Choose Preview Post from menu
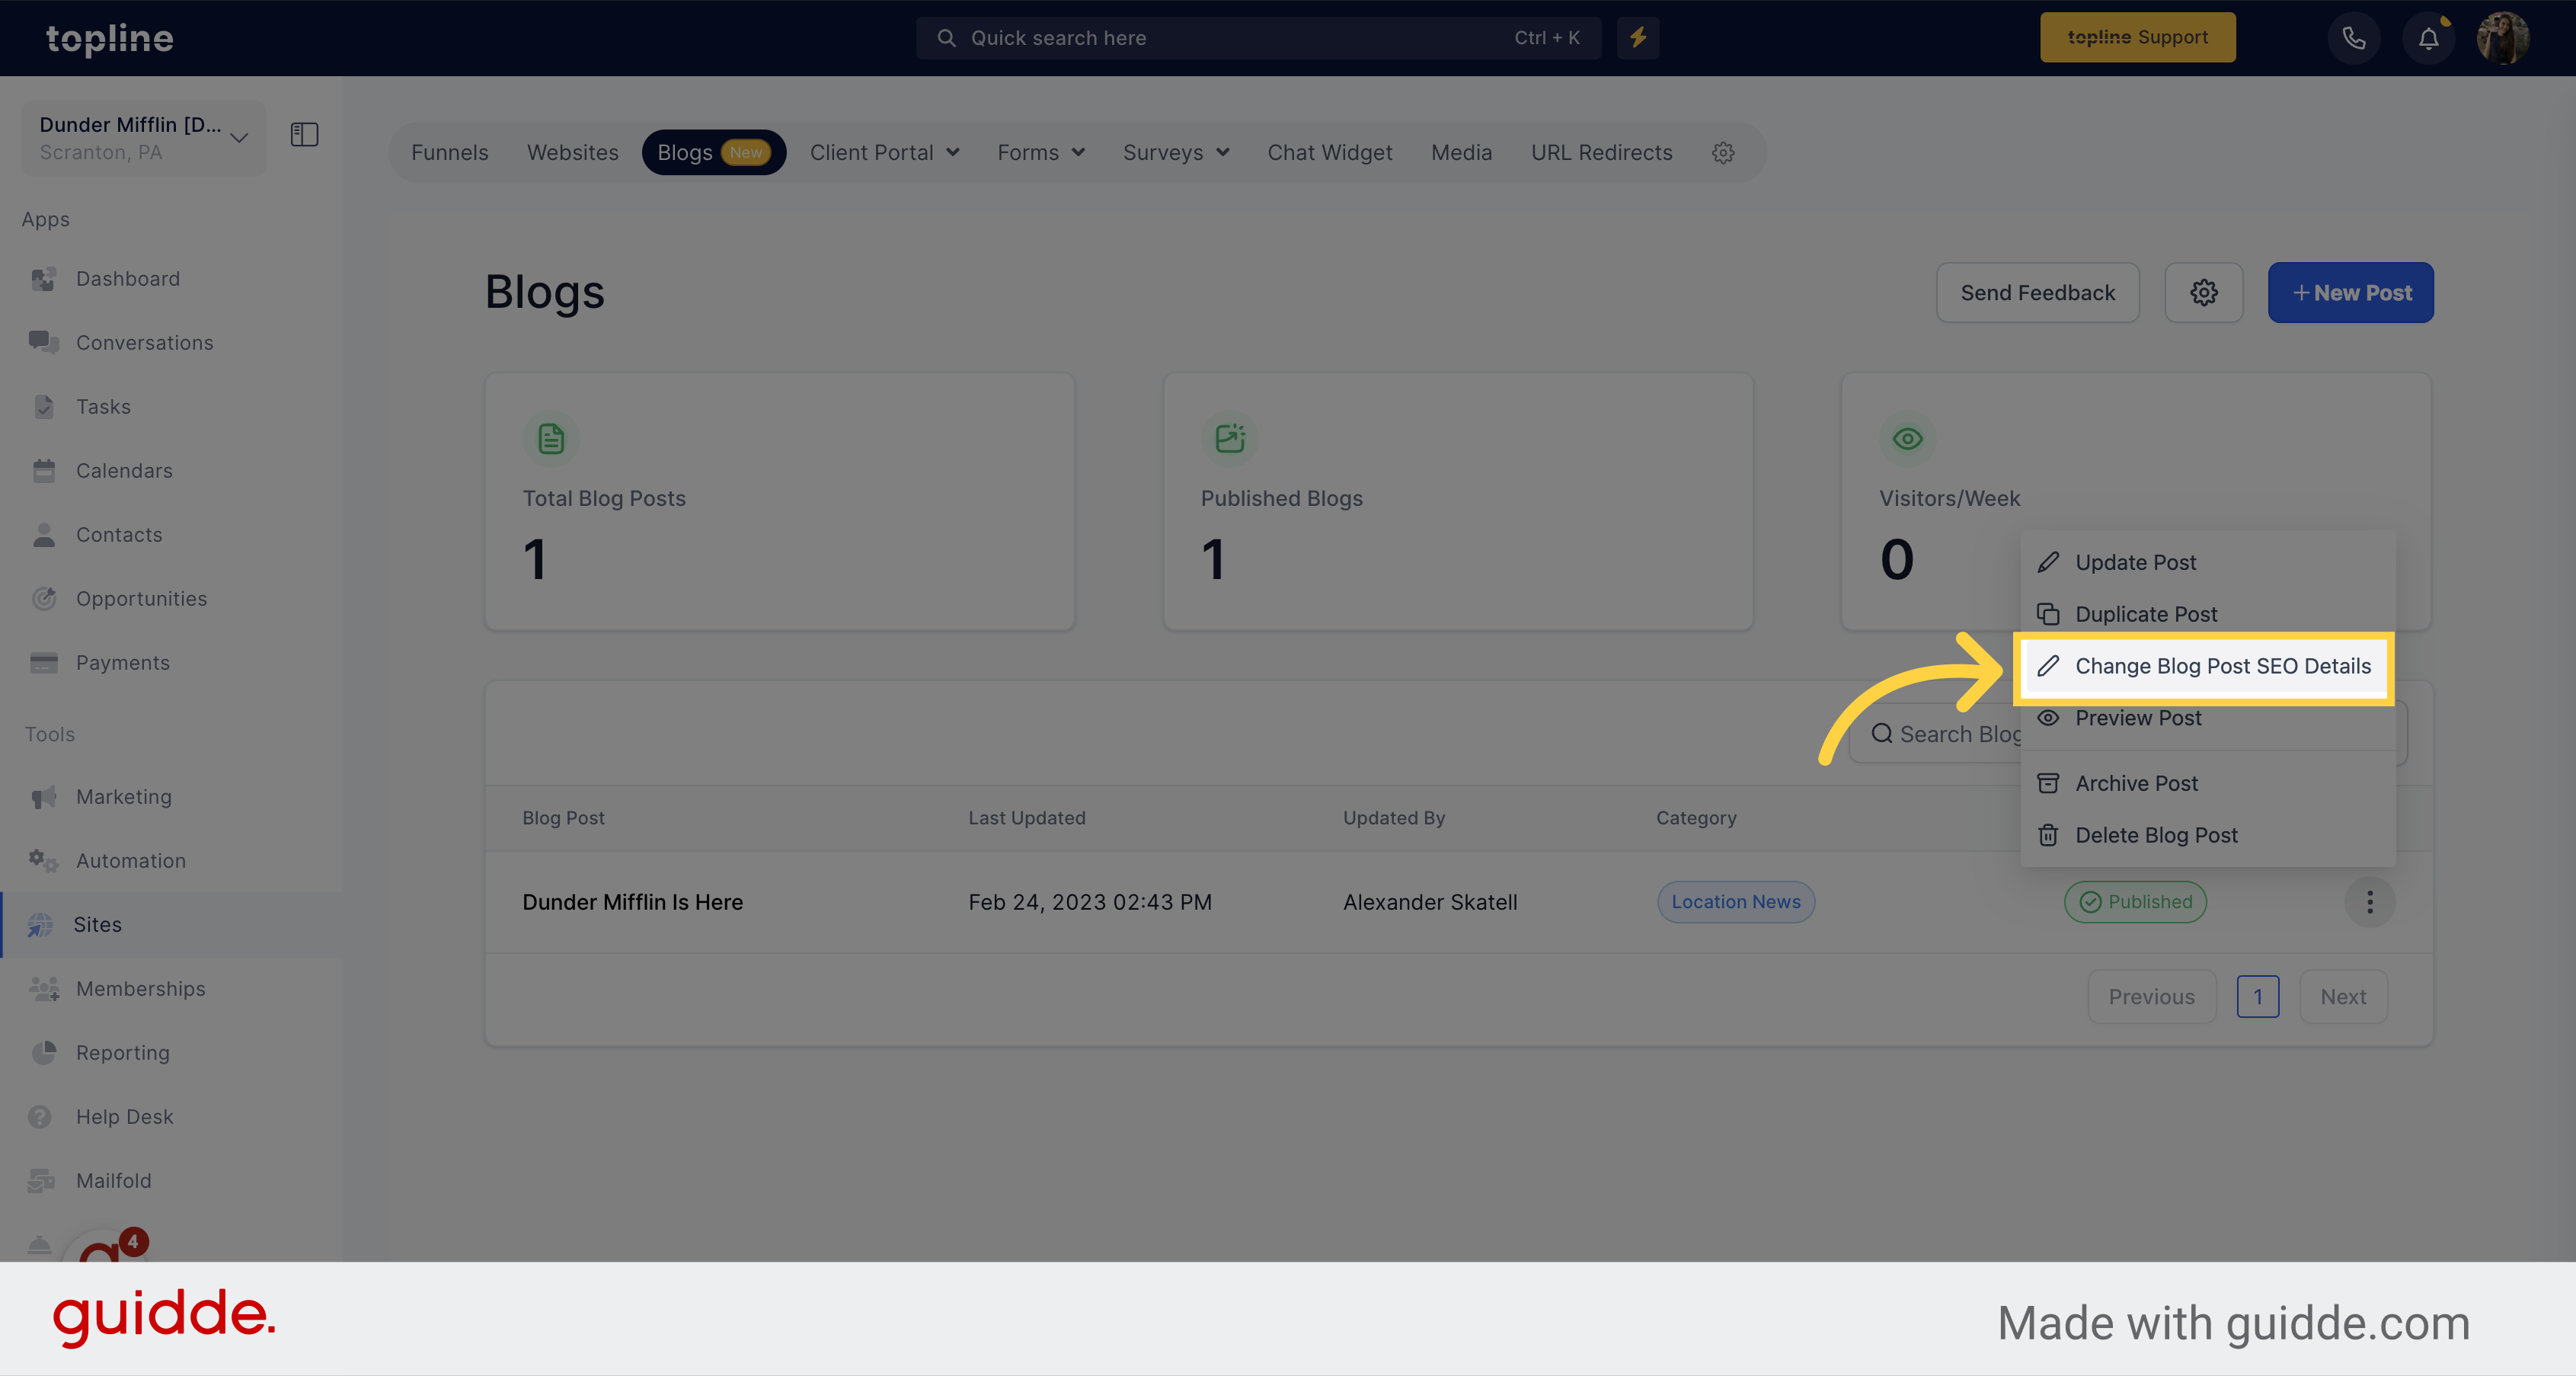The image size is (2576, 1376). pyautogui.click(x=2208, y=719)
